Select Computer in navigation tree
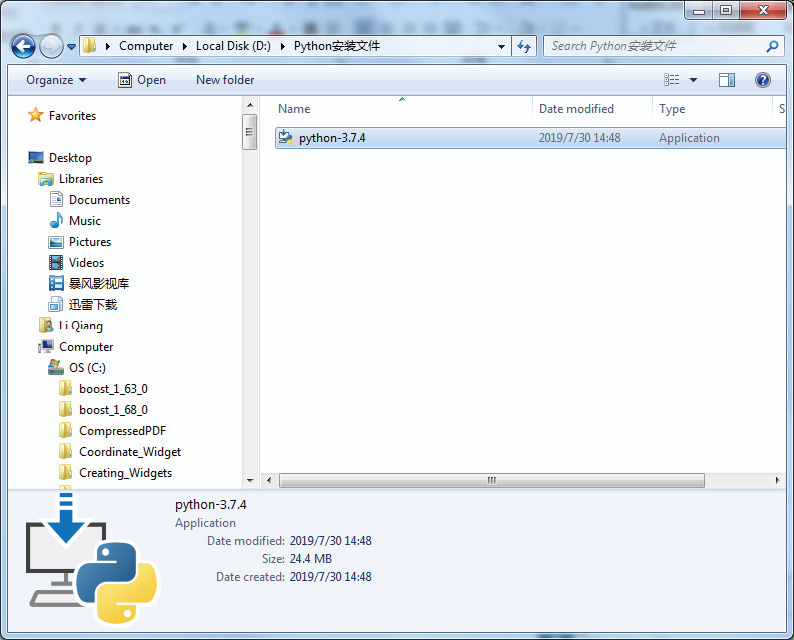The width and height of the screenshot is (794, 640). tap(86, 347)
